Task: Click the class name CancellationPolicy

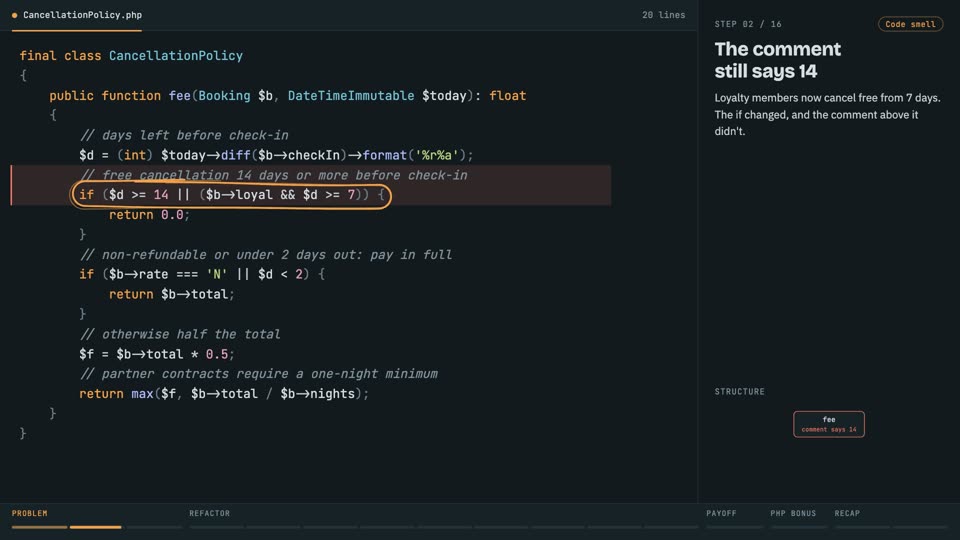Action: tap(176, 56)
